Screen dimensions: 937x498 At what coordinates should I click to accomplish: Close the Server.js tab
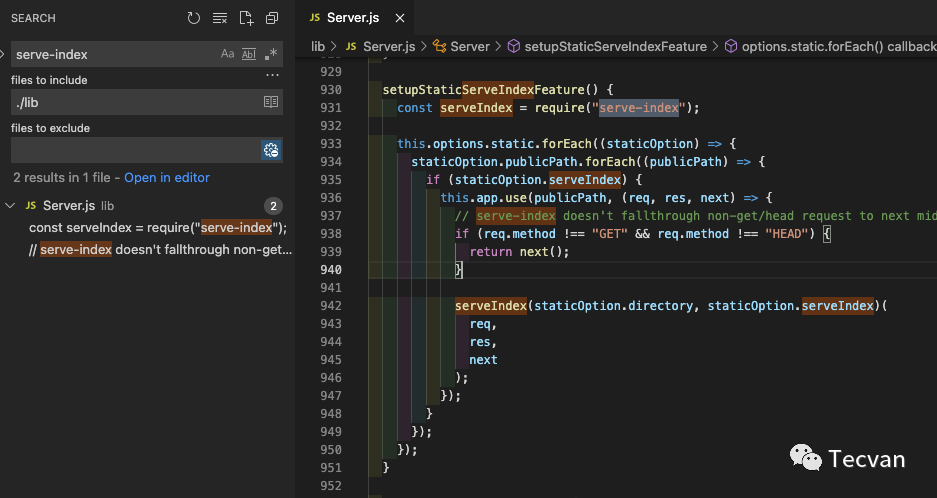point(400,19)
